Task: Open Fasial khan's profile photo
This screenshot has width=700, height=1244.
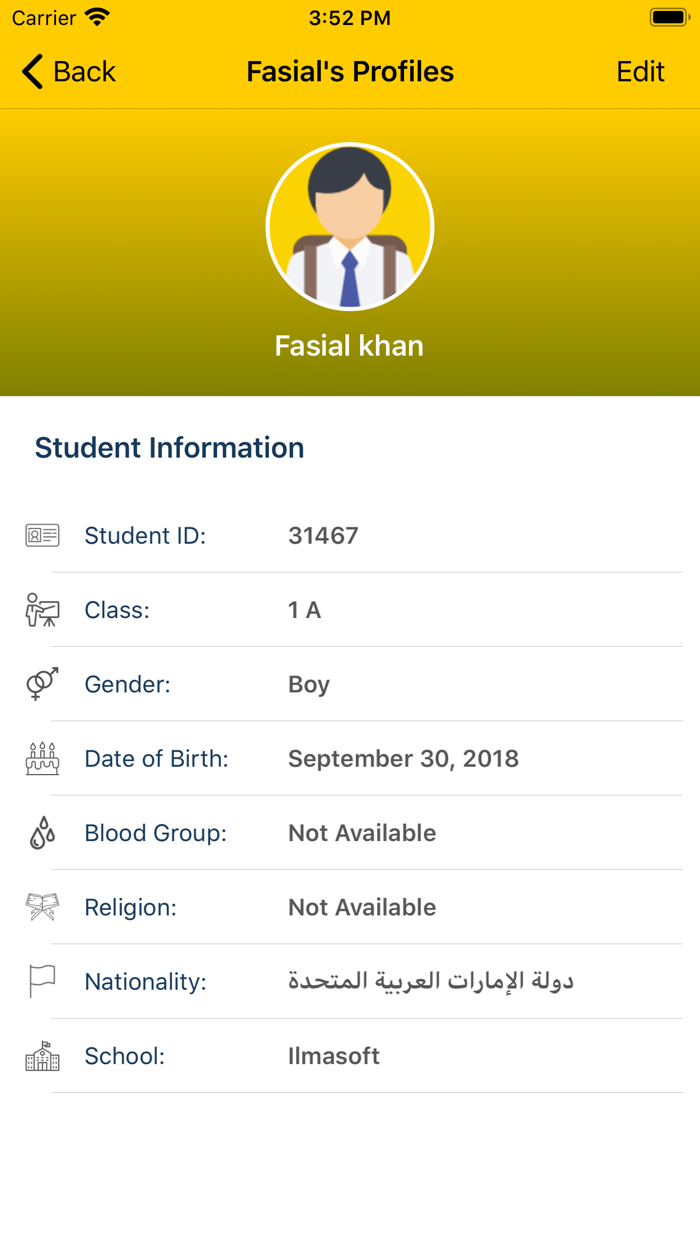Action: [x=350, y=226]
